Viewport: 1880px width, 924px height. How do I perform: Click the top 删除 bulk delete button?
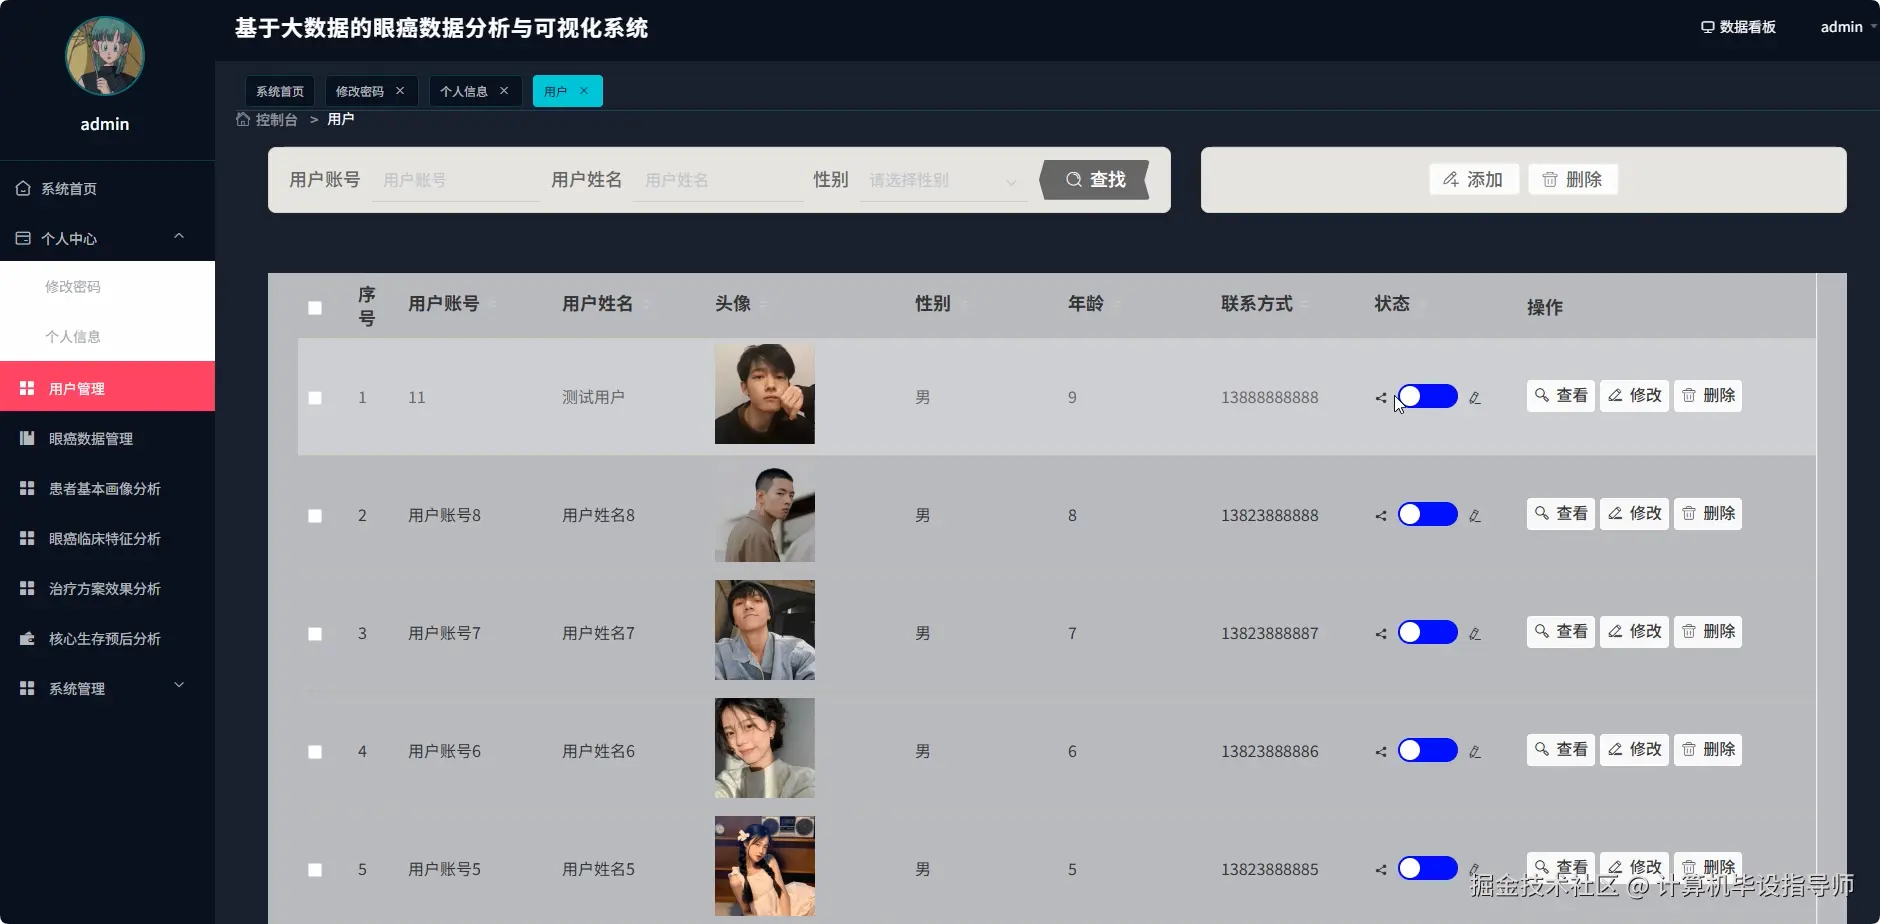coord(1573,179)
